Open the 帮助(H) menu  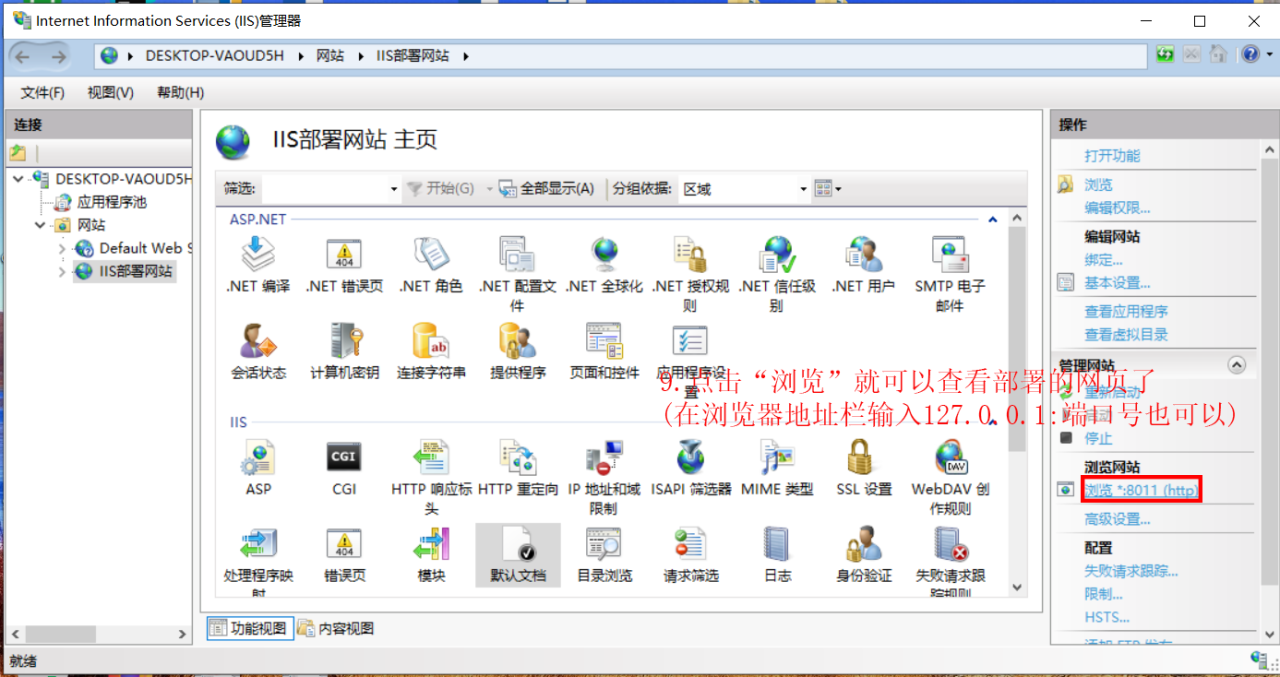[x=180, y=92]
